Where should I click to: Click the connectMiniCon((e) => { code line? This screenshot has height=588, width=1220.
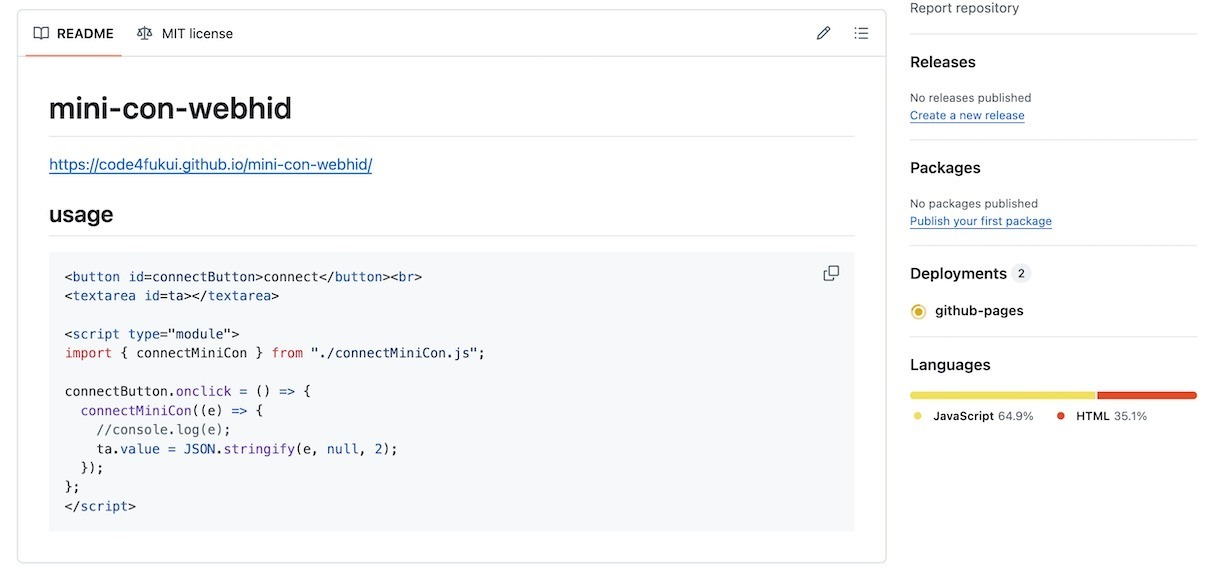click(x=171, y=411)
